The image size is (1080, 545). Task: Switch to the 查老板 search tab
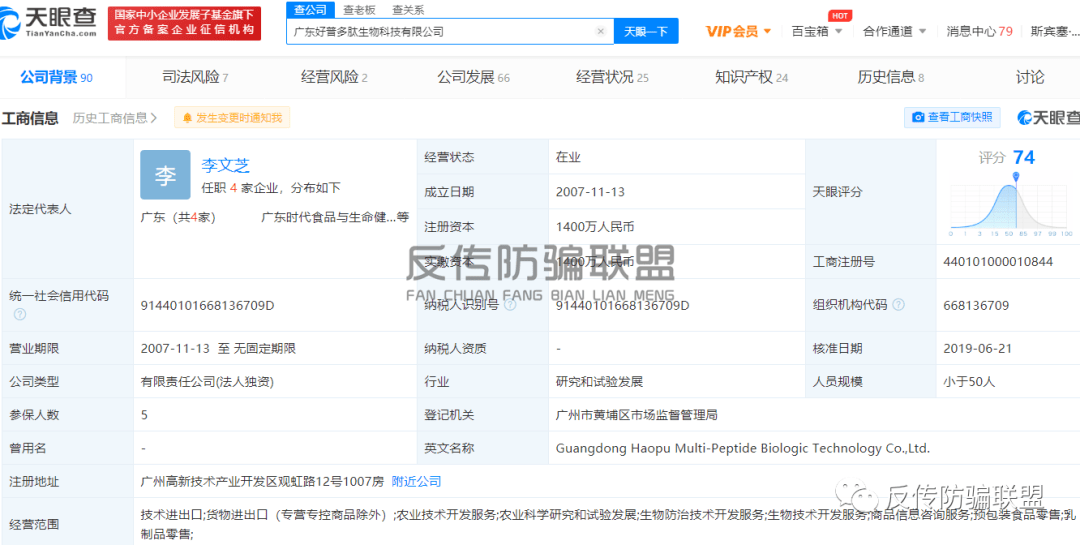[359, 9]
